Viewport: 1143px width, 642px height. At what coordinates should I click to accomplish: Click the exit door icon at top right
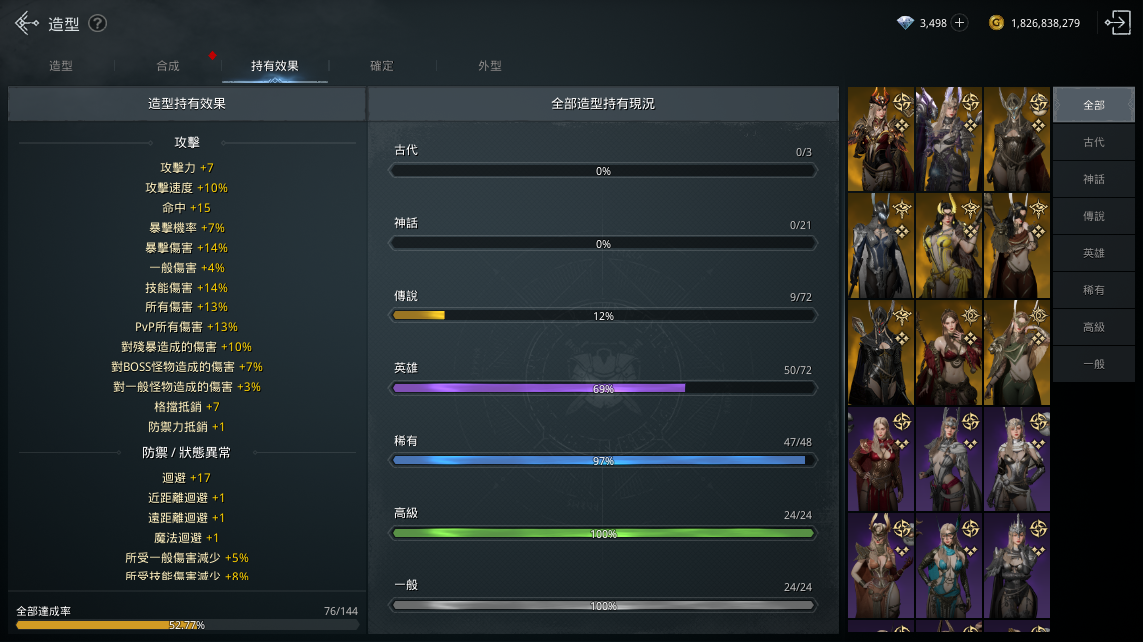point(1117,23)
